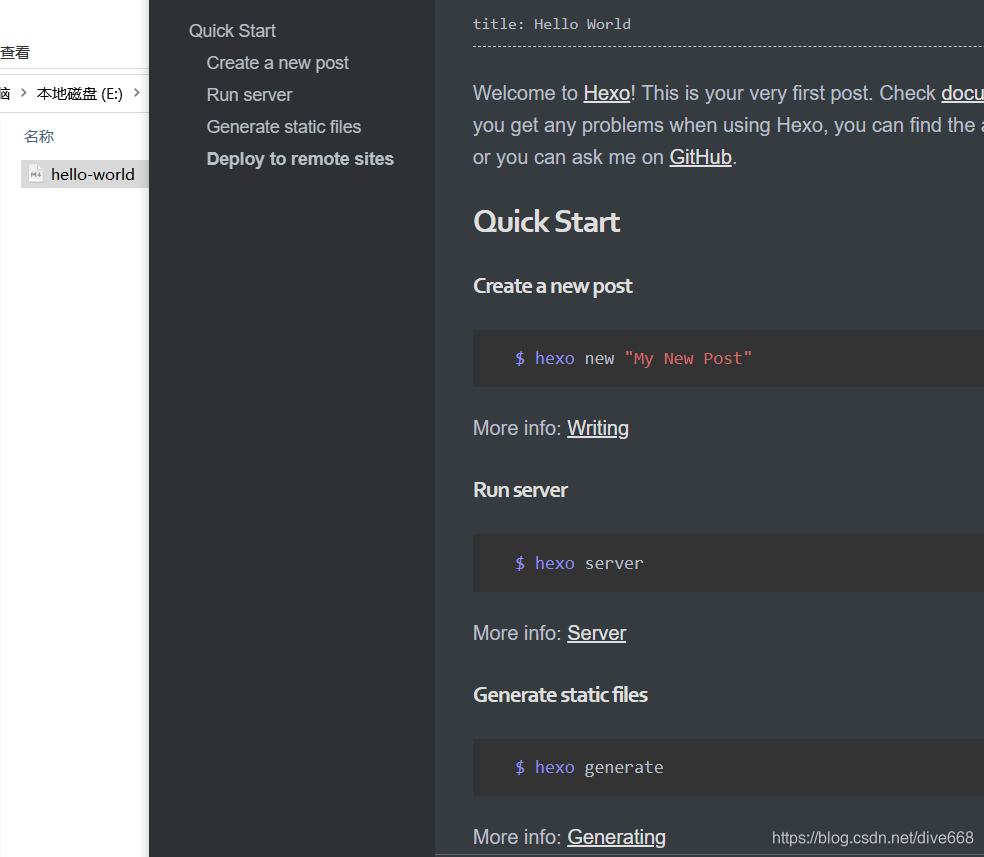Image resolution: width=984 pixels, height=857 pixels.
Task: Click the hello-world markdown file icon
Action: click(x=36, y=174)
